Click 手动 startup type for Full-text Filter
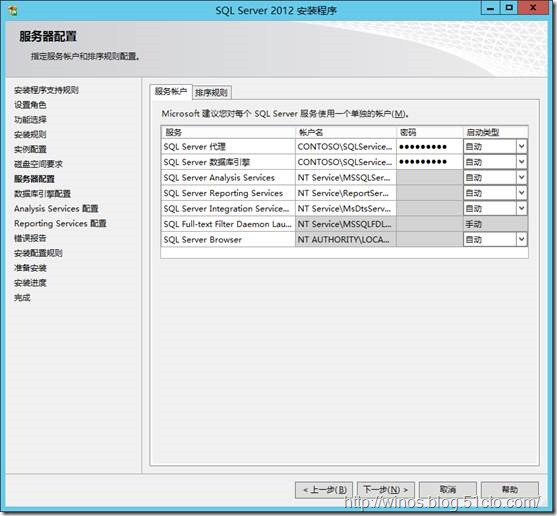The image size is (557, 516). coord(495,224)
